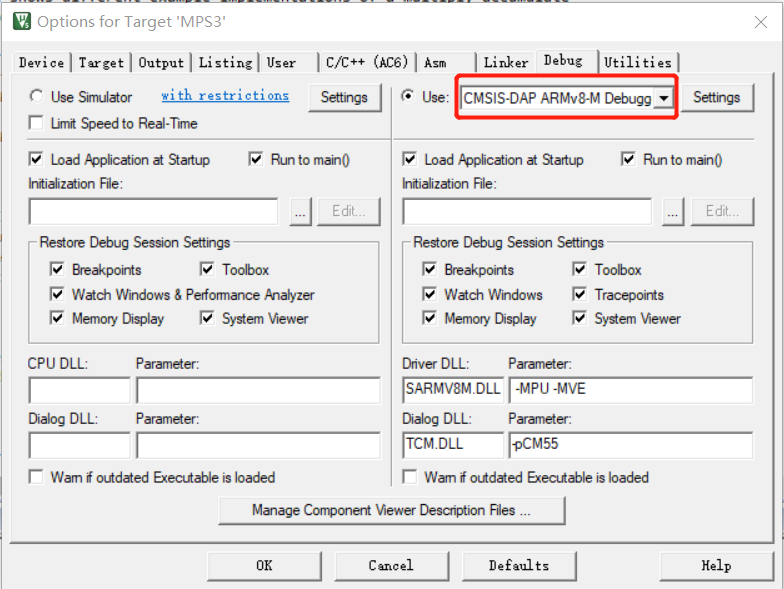Click the simulator Settings button

pos(344,98)
